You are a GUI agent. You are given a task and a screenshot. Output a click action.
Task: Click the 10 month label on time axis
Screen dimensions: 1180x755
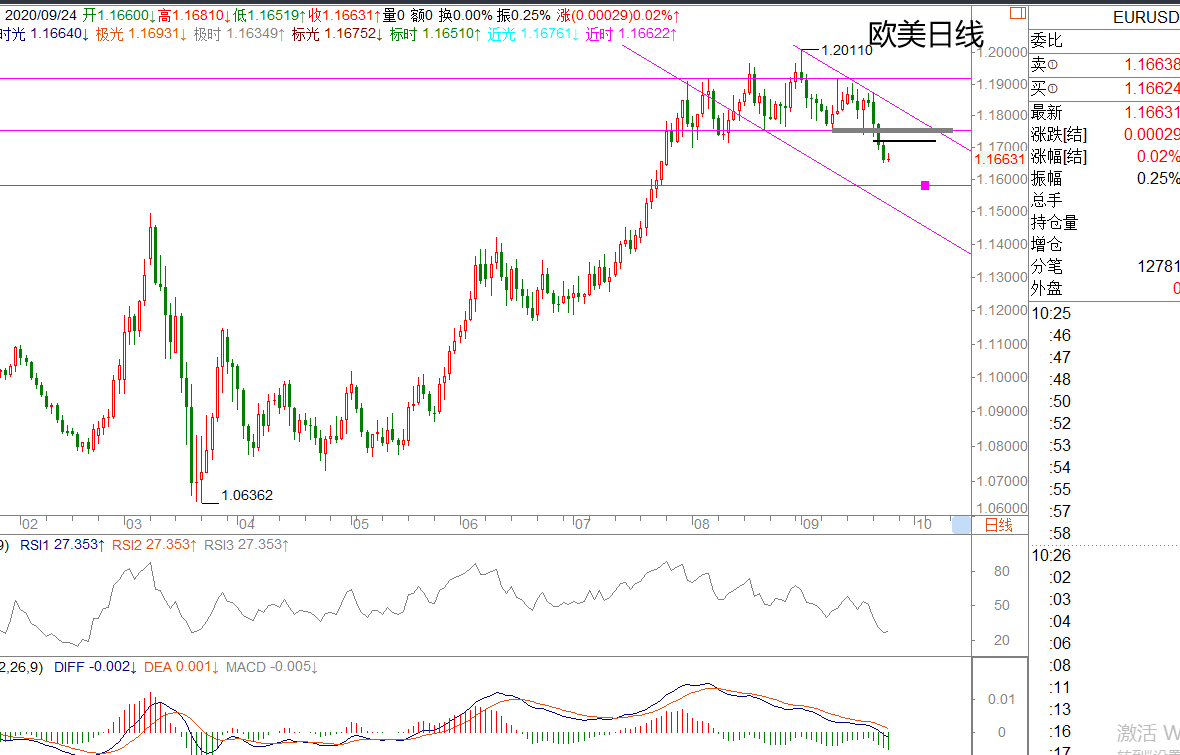[923, 524]
